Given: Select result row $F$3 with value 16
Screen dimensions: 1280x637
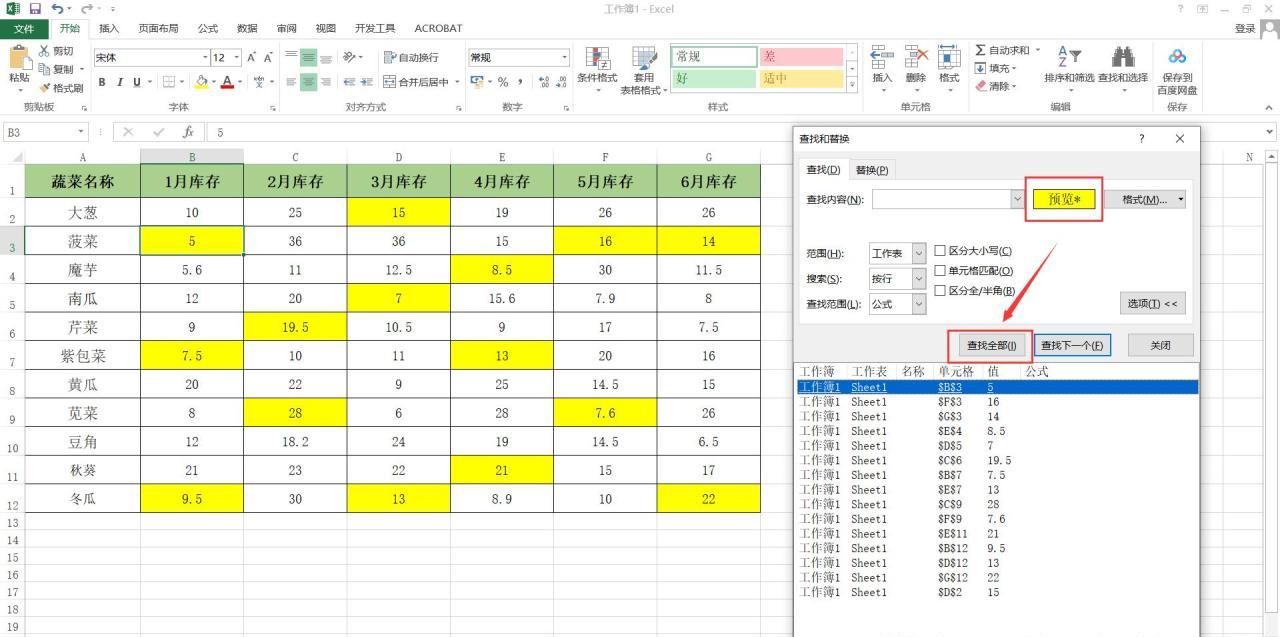Looking at the screenshot, I should pyautogui.click(x=997, y=401).
